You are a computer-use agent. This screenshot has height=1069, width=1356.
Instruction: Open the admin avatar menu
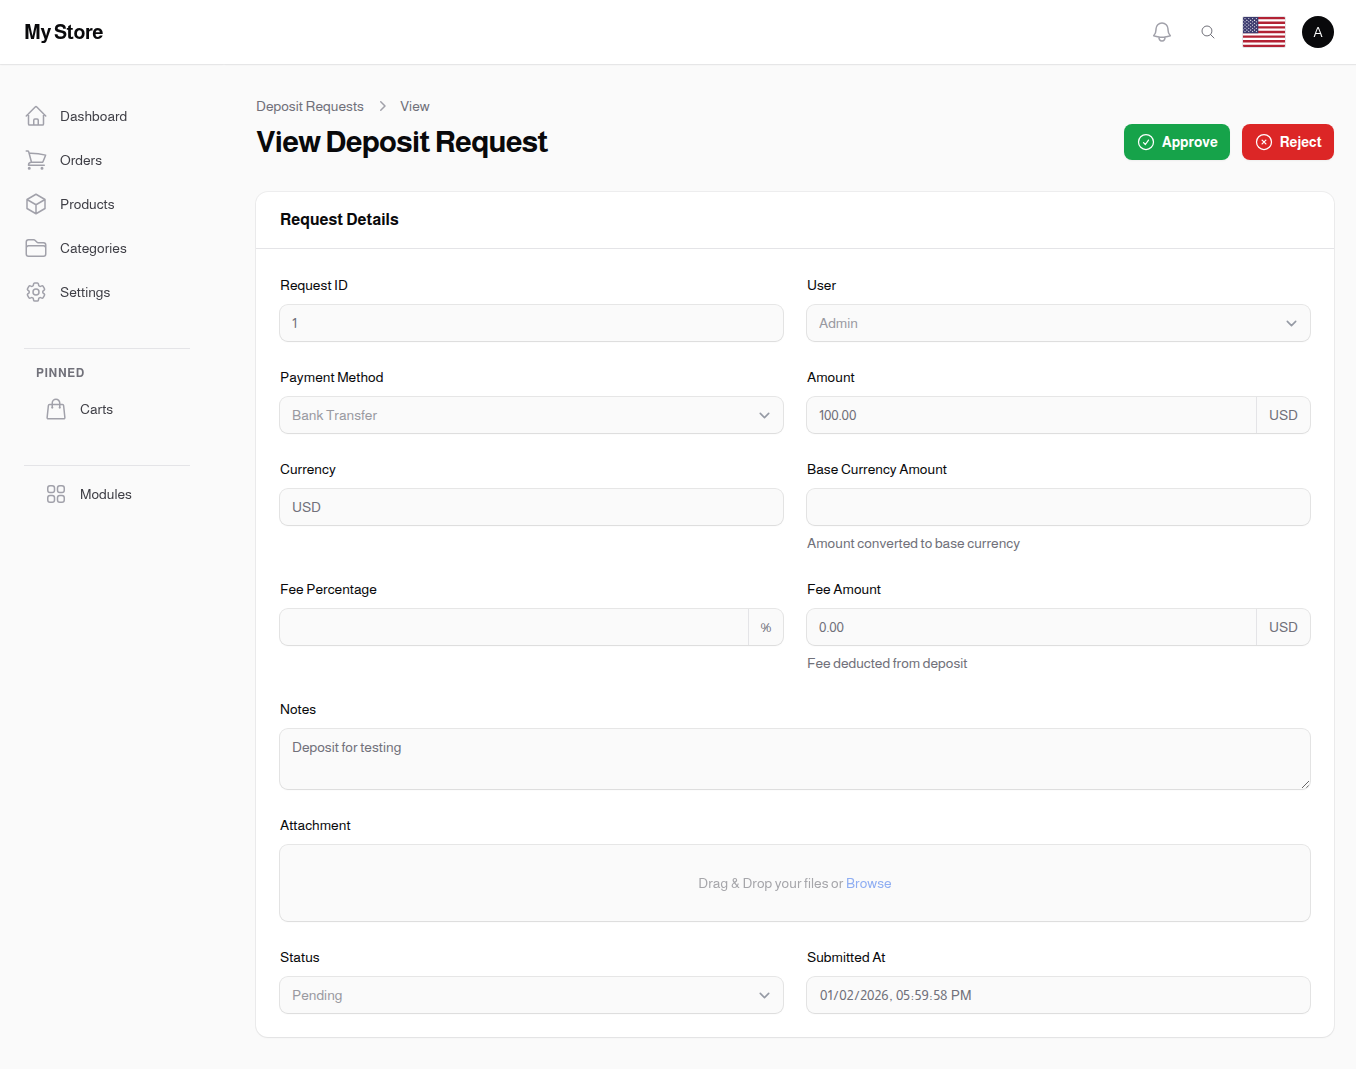point(1317,31)
